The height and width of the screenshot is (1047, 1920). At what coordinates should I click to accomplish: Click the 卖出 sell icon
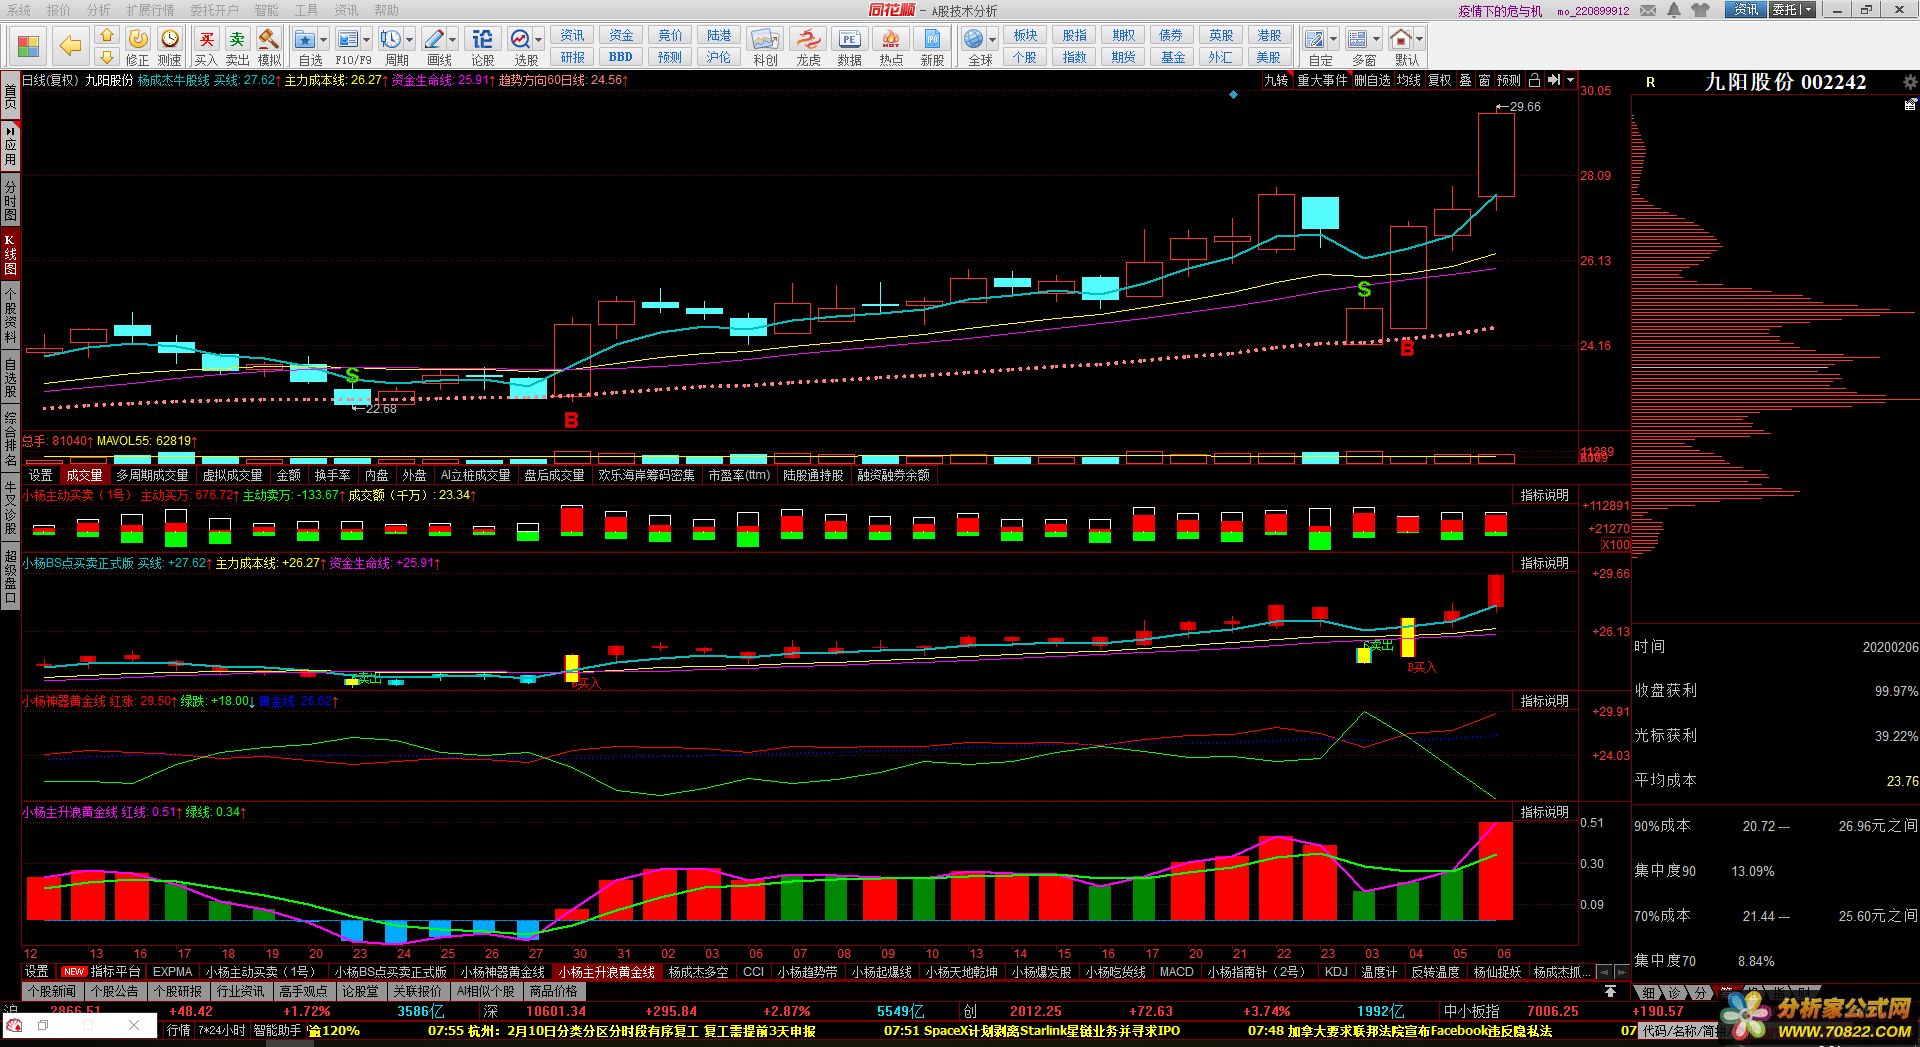(237, 39)
